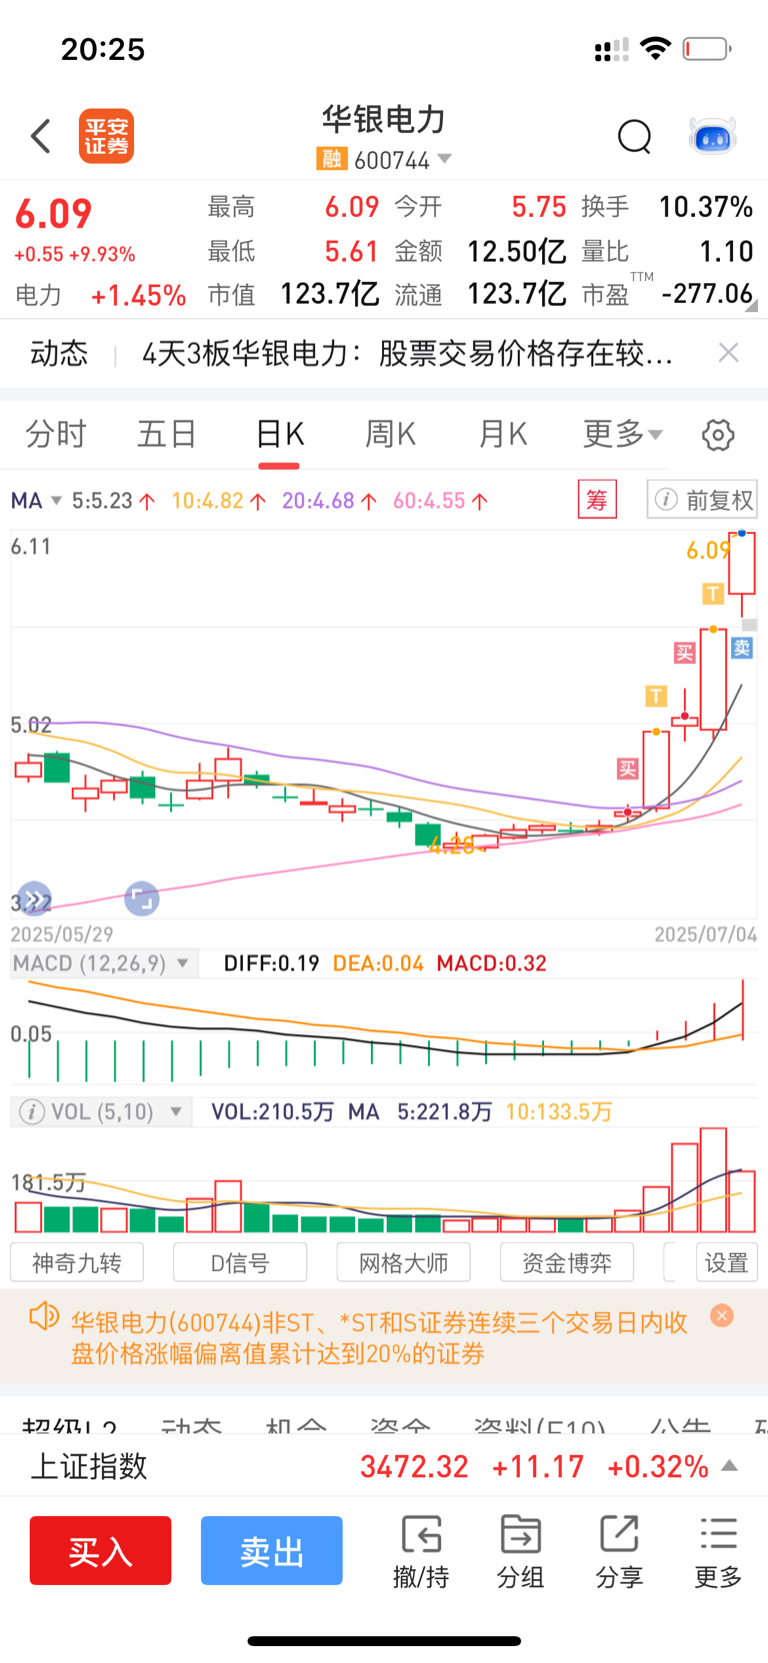Image resolution: width=768 pixels, height=1663 pixels.
Task: Open the 4天3板华银电力 news headline
Action: click(407, 353)
